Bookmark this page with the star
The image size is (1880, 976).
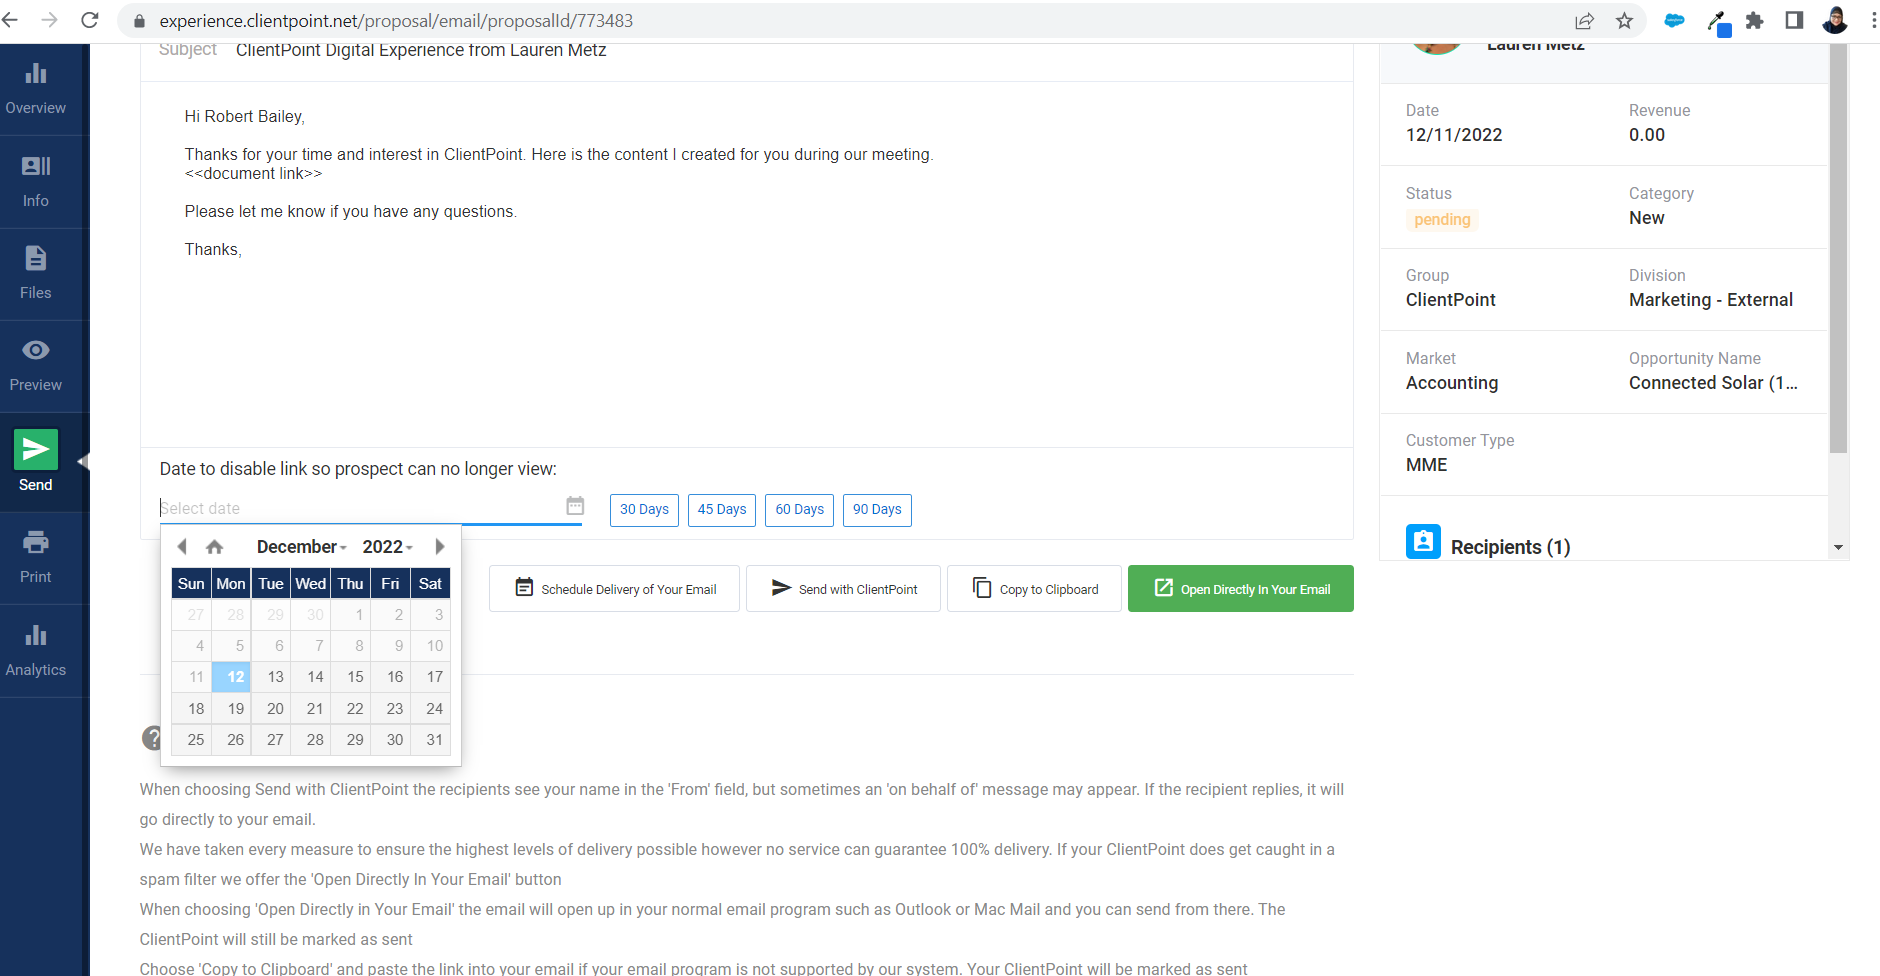1624,21
